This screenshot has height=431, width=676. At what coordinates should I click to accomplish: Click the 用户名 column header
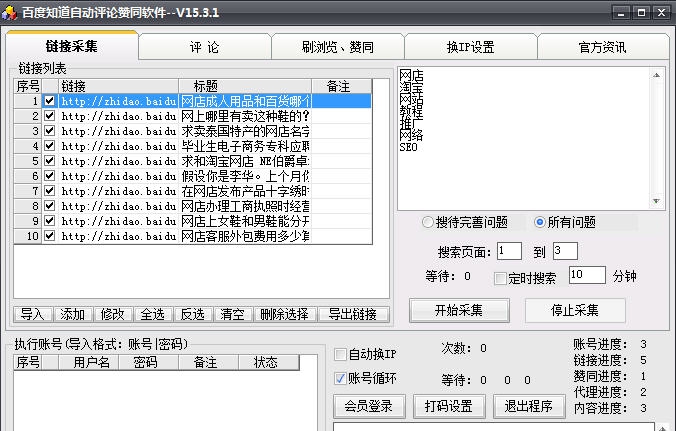pyautogui.click(x=88, y=362)
